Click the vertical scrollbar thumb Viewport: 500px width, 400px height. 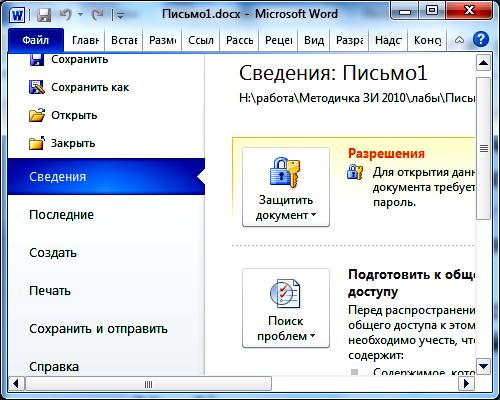pyautogui.click(x=483, y=148)
